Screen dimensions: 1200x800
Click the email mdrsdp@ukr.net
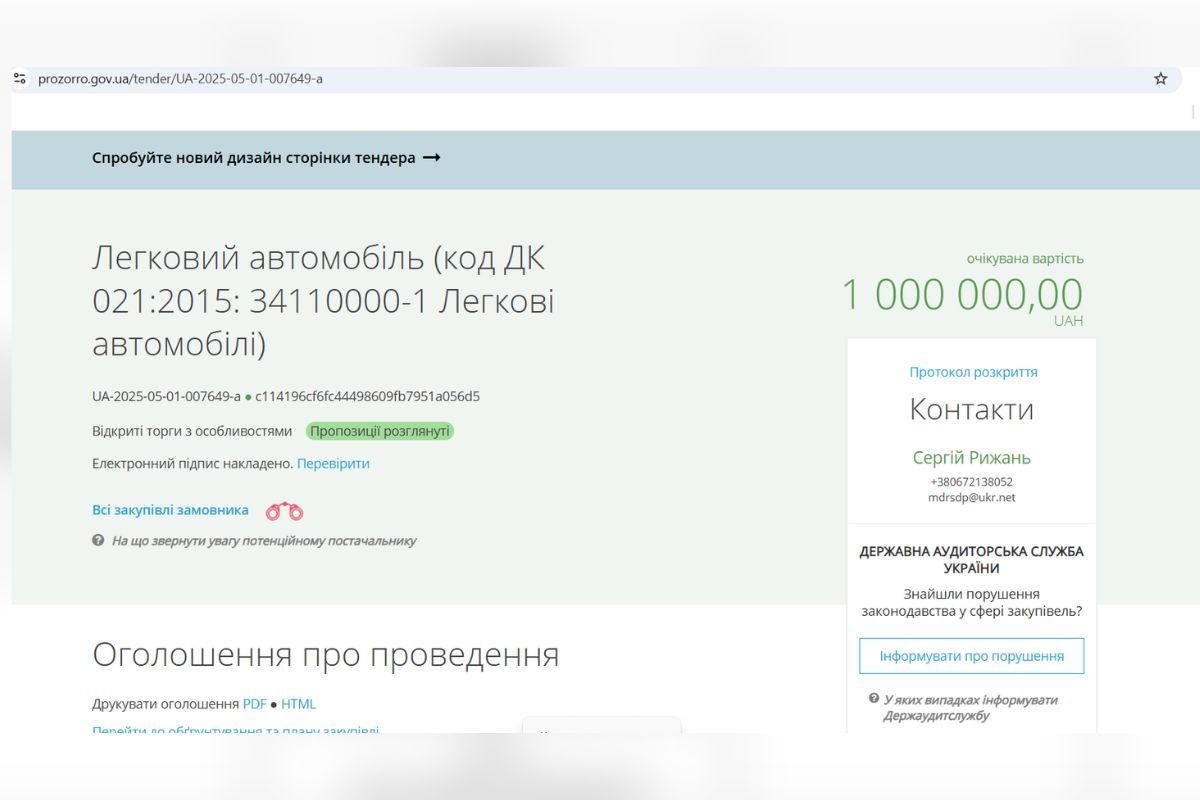coord(971,496)
